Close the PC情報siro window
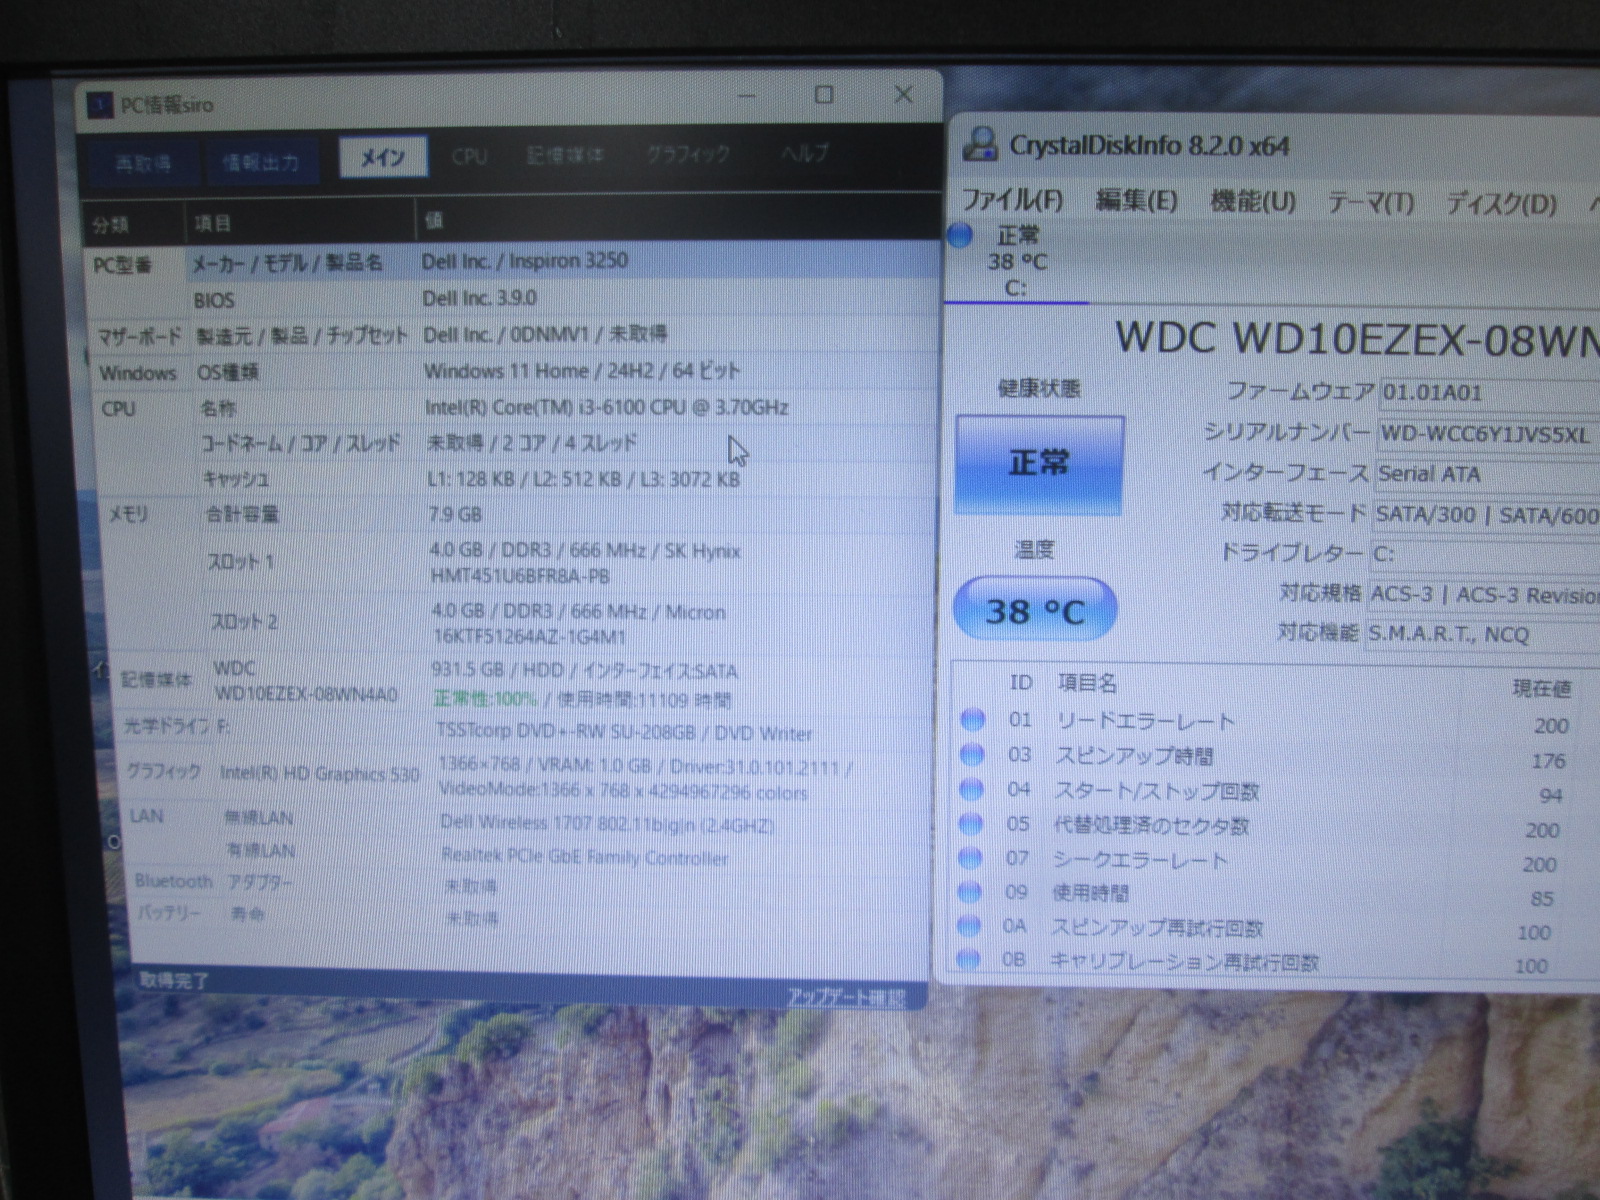The height and width of the screenshot is (1200, 1600). pyautogui.click(x=903, y=94)
